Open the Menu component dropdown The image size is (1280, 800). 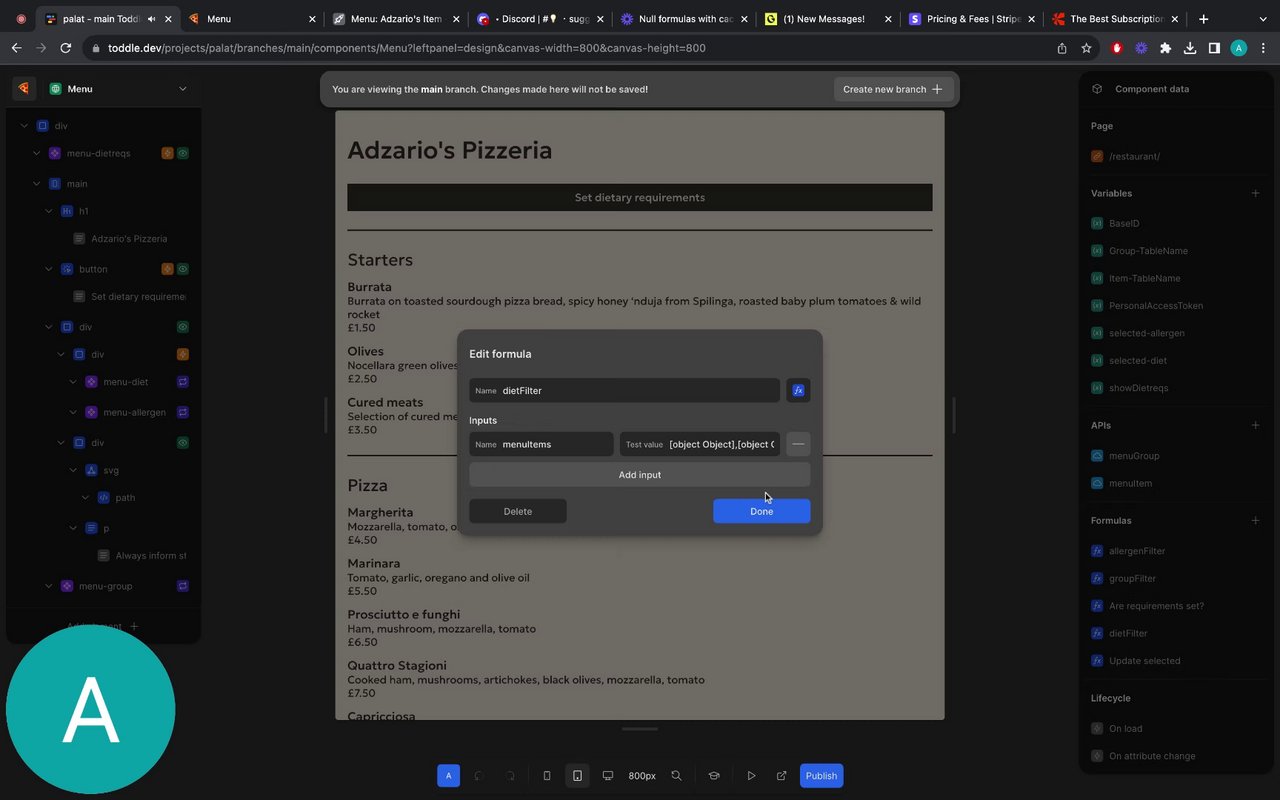tap(182, 89)
